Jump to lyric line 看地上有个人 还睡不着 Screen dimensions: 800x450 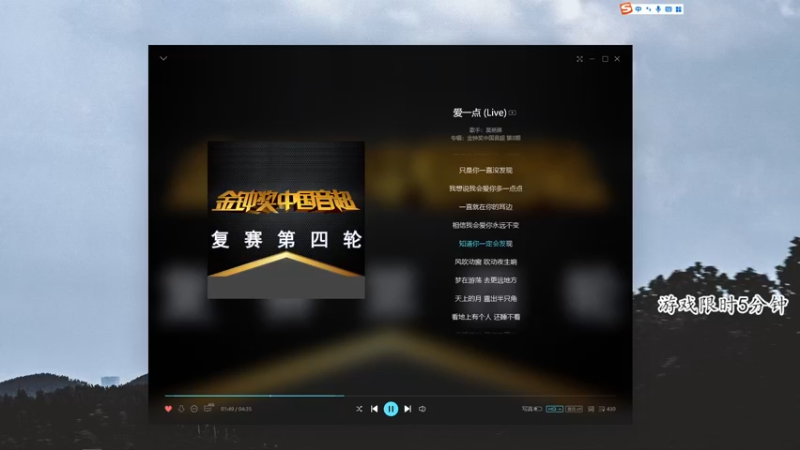486,317
